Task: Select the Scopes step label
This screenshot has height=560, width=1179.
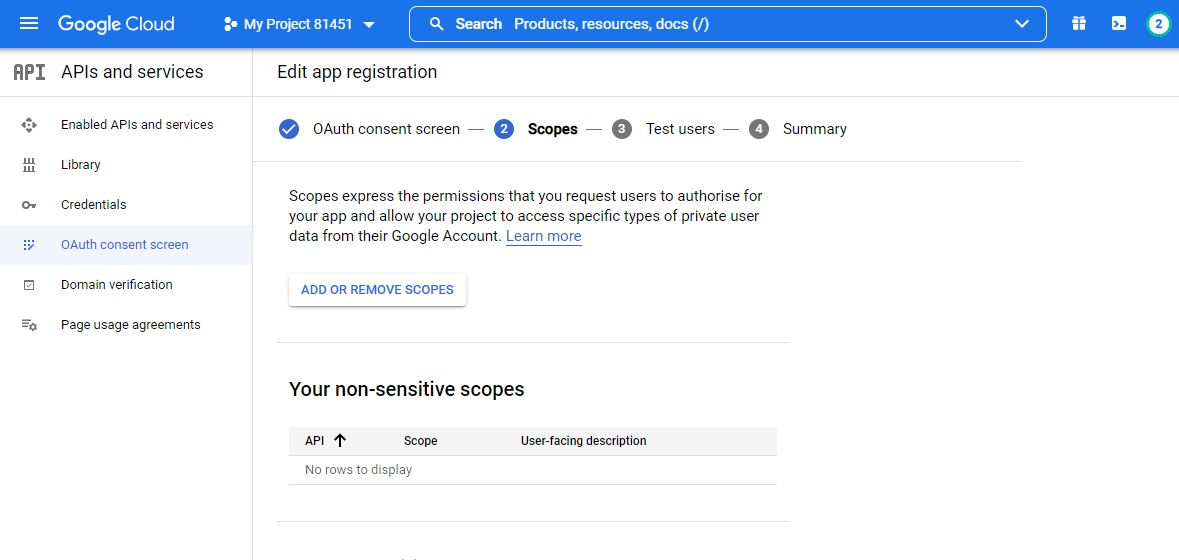Action: click(x=553, y=129)
